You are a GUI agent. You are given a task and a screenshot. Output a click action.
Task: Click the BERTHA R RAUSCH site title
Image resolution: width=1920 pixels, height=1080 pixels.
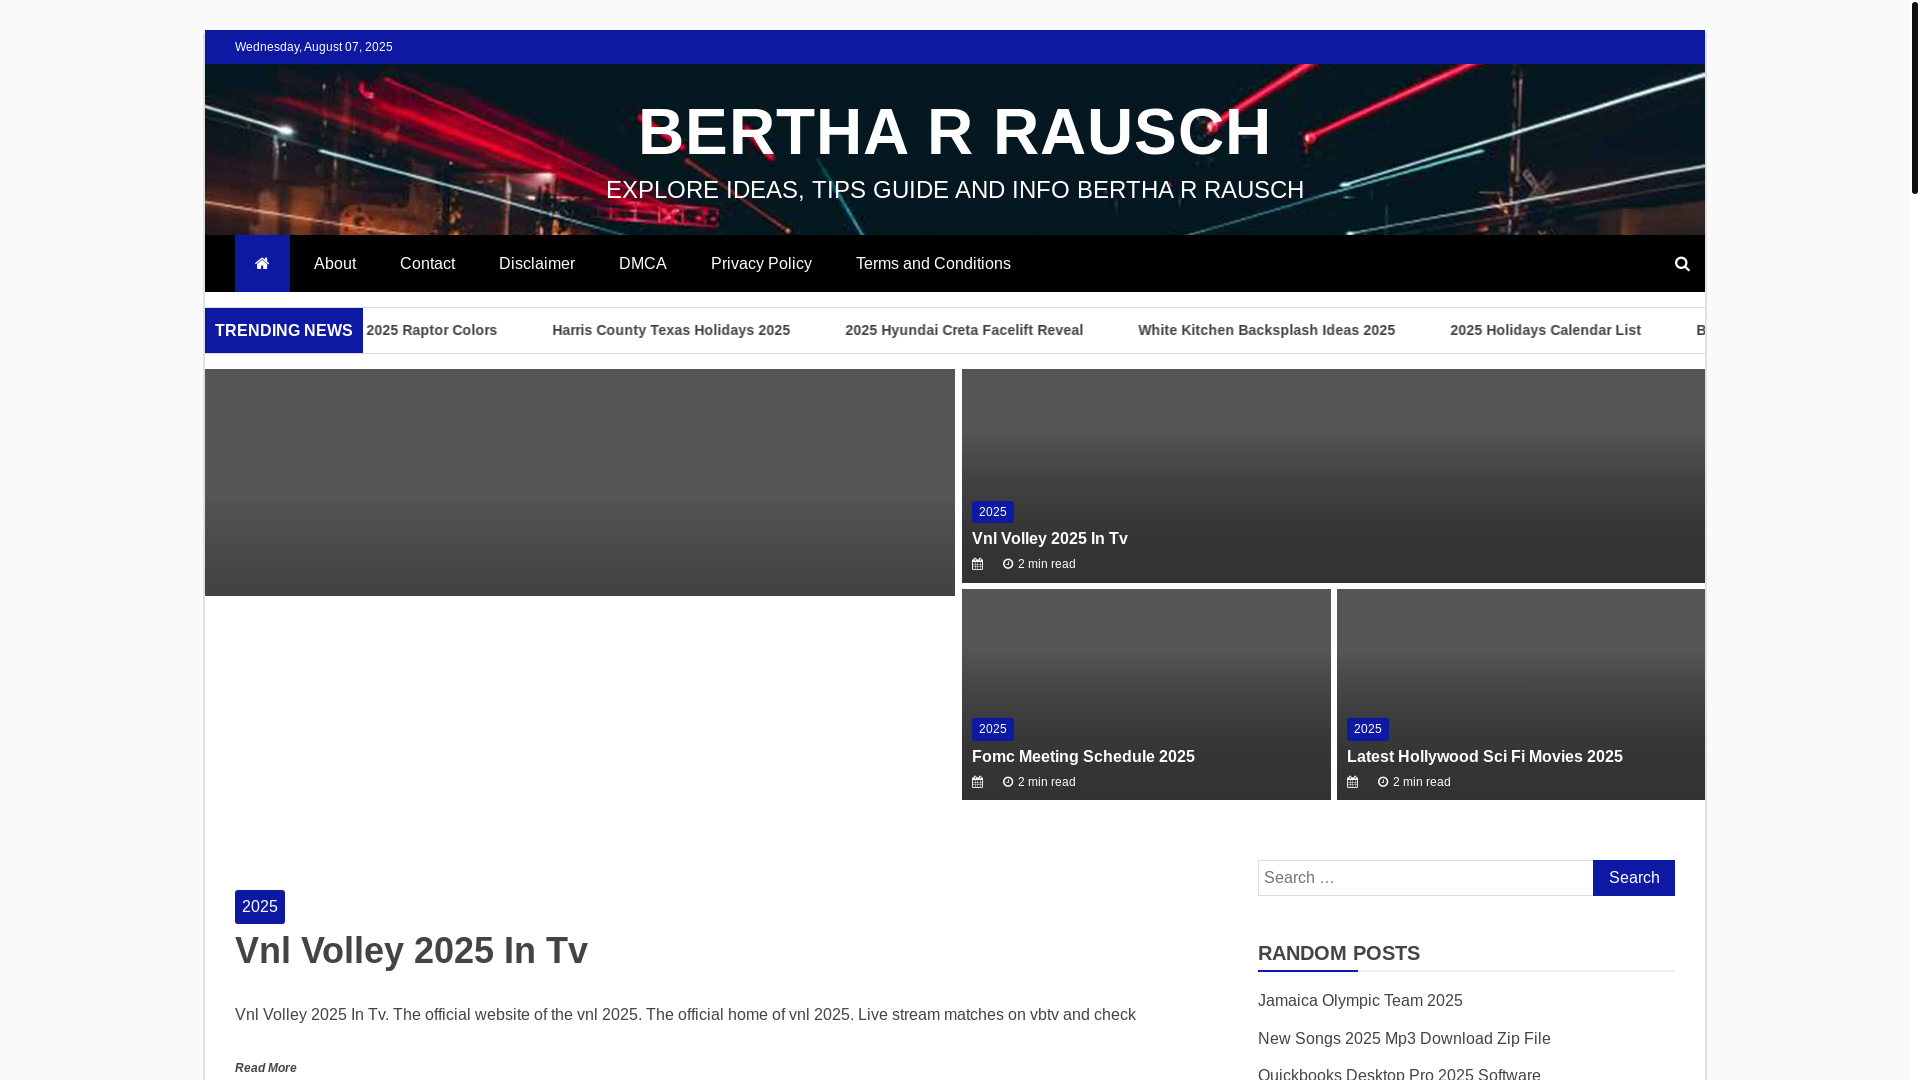click(955, 132)
